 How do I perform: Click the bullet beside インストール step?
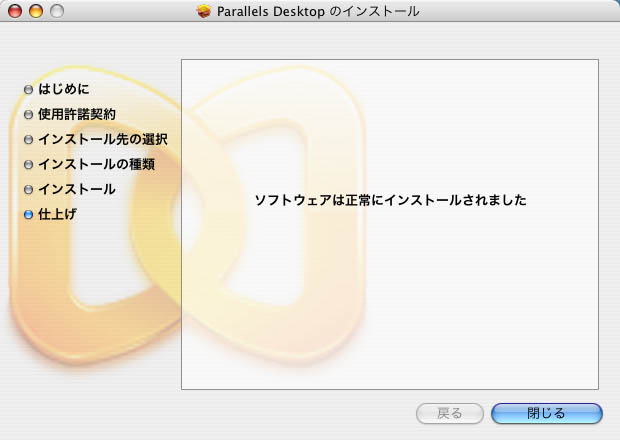tap(28, 189)
